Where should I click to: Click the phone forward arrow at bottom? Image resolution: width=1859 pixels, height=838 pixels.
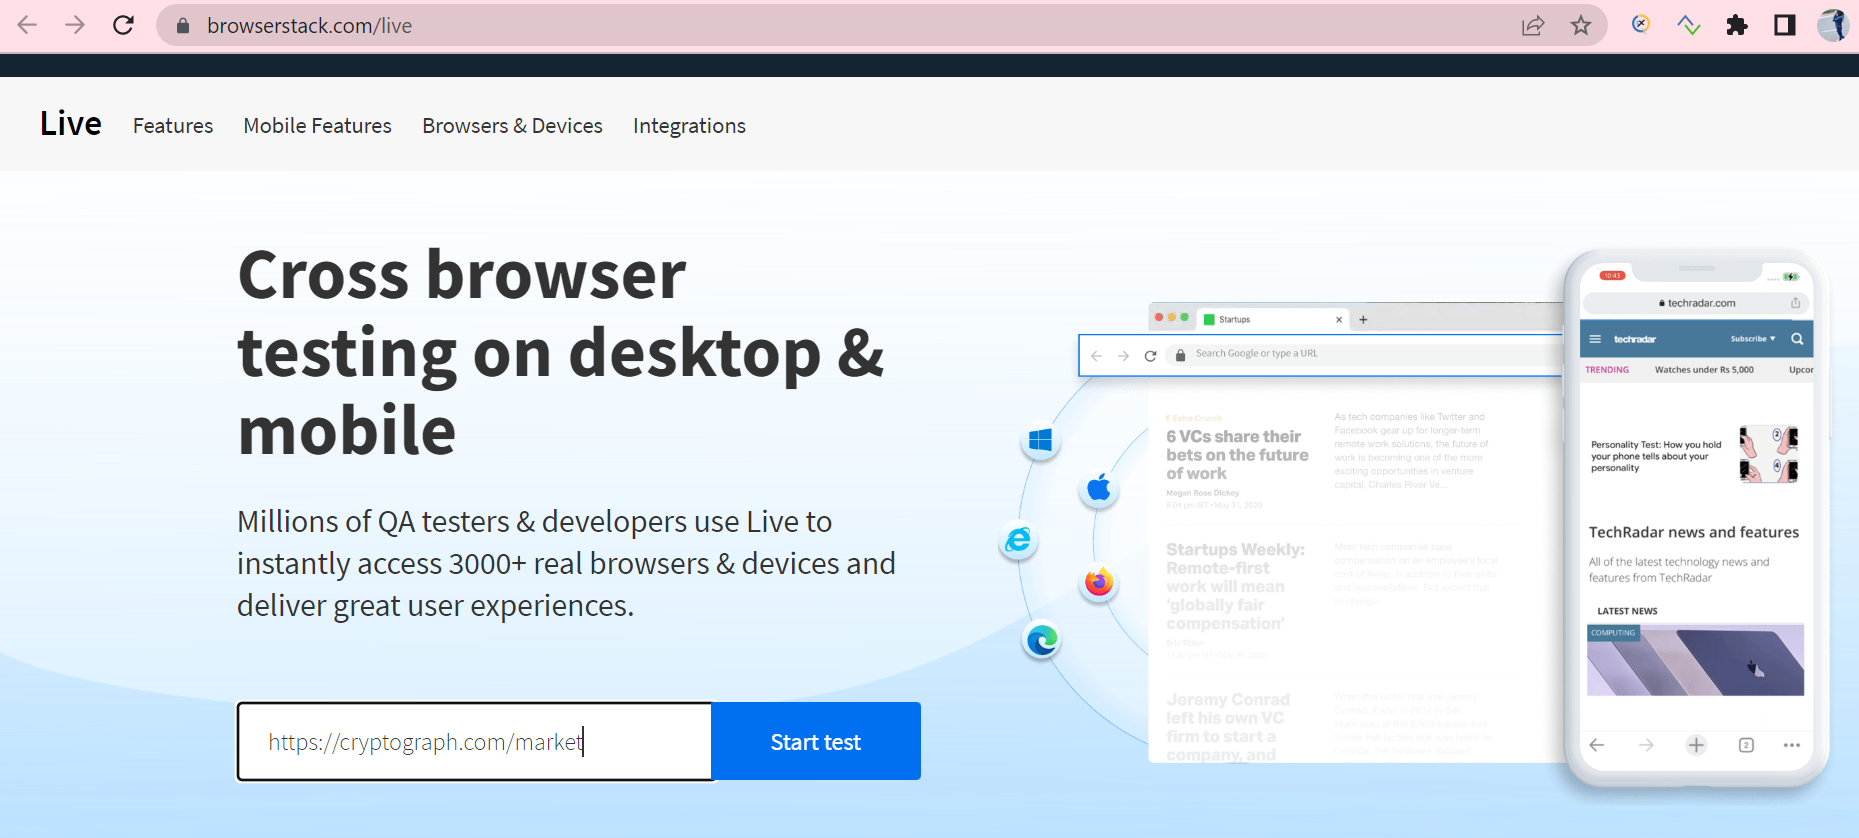(1646, 745)
